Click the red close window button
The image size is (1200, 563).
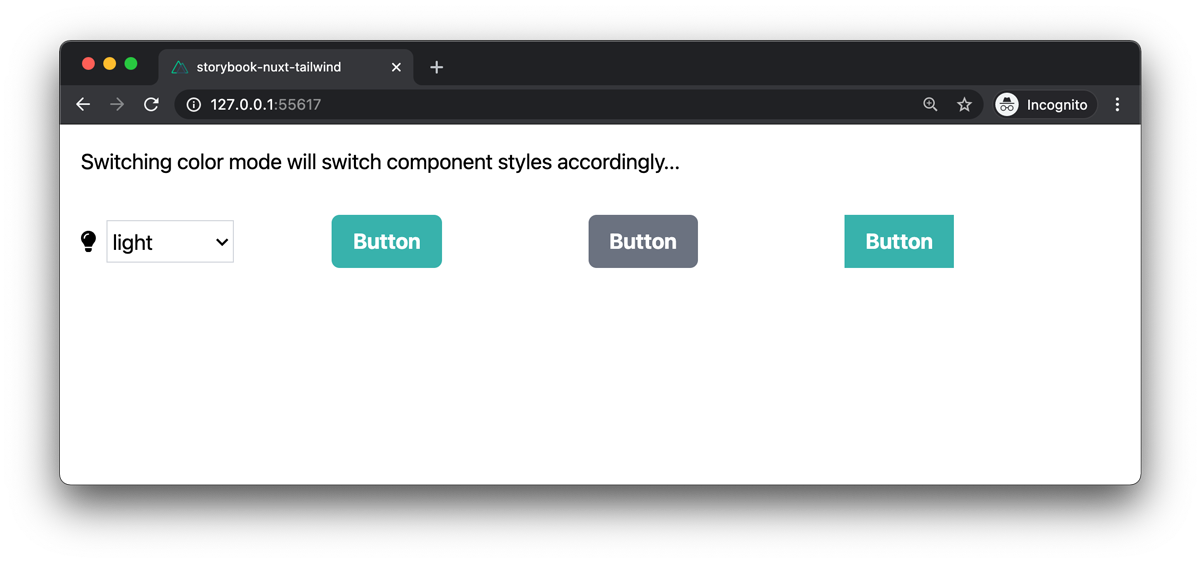coord(88,63)
